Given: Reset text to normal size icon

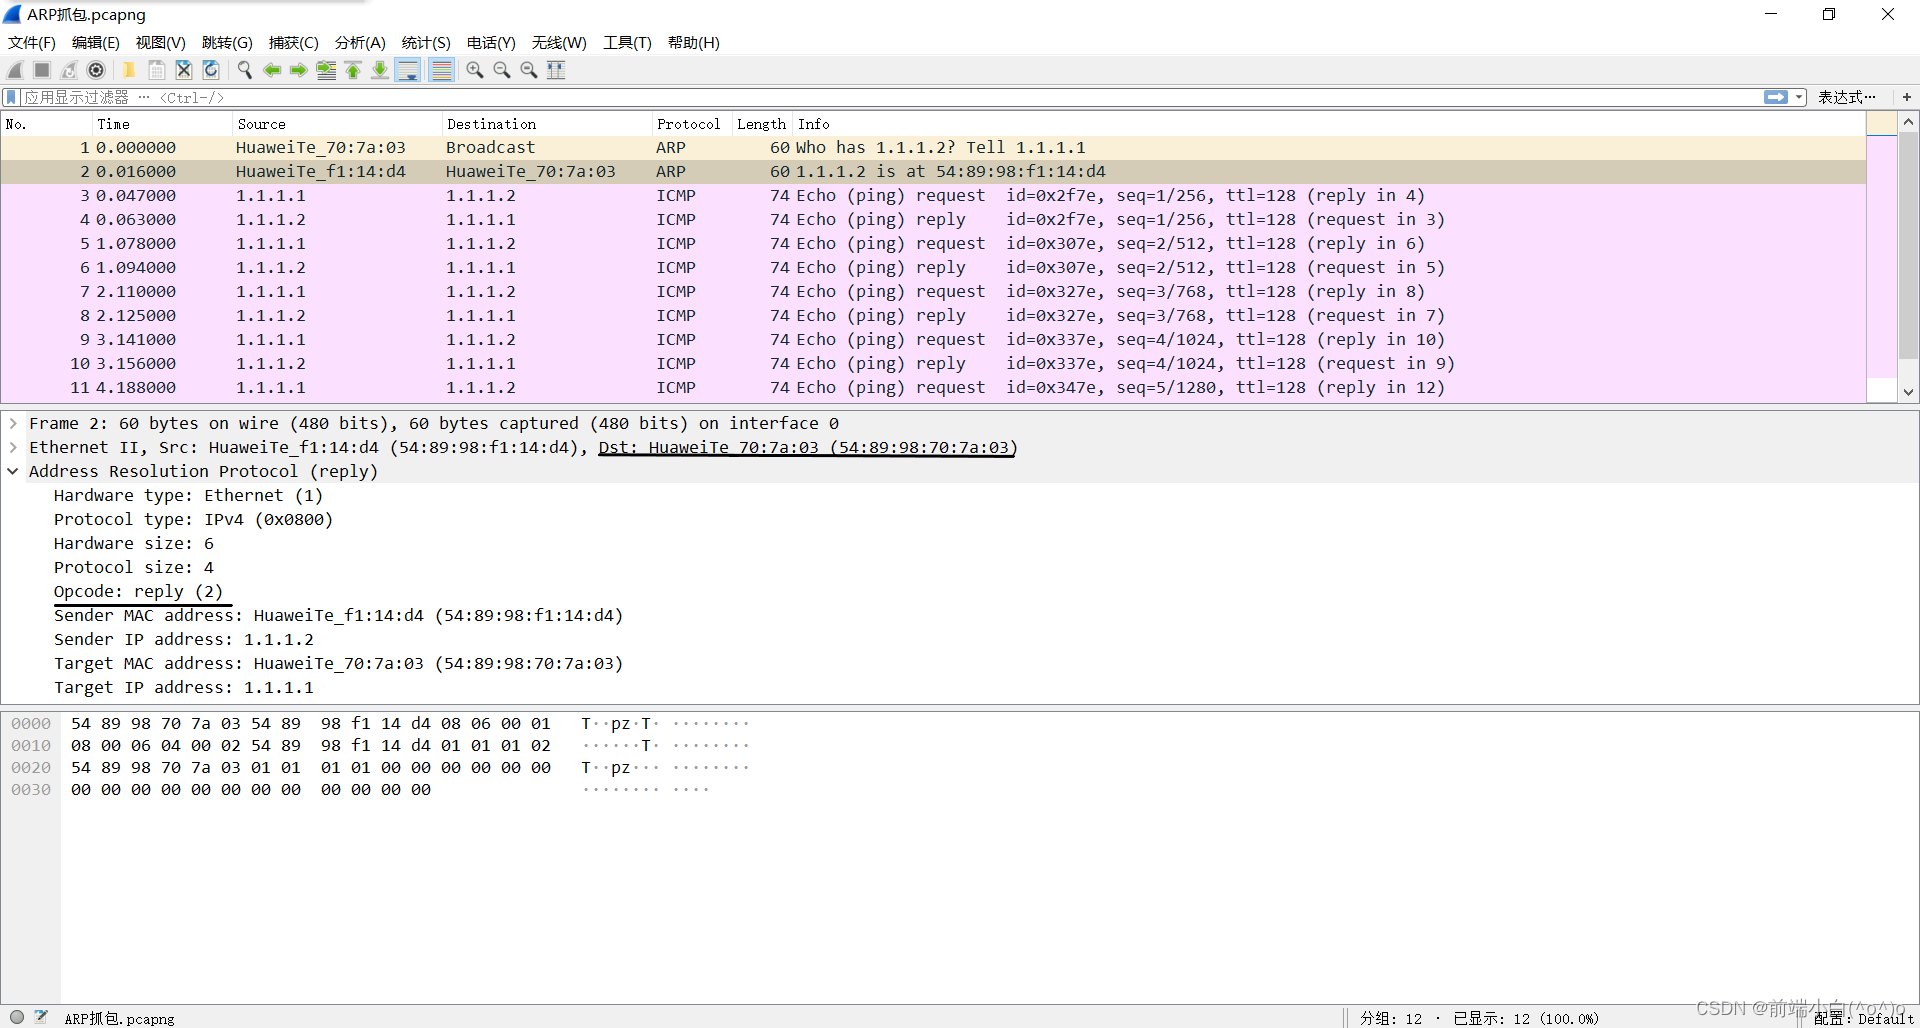Looking at the screenshot, I should [x=529, y=70].
